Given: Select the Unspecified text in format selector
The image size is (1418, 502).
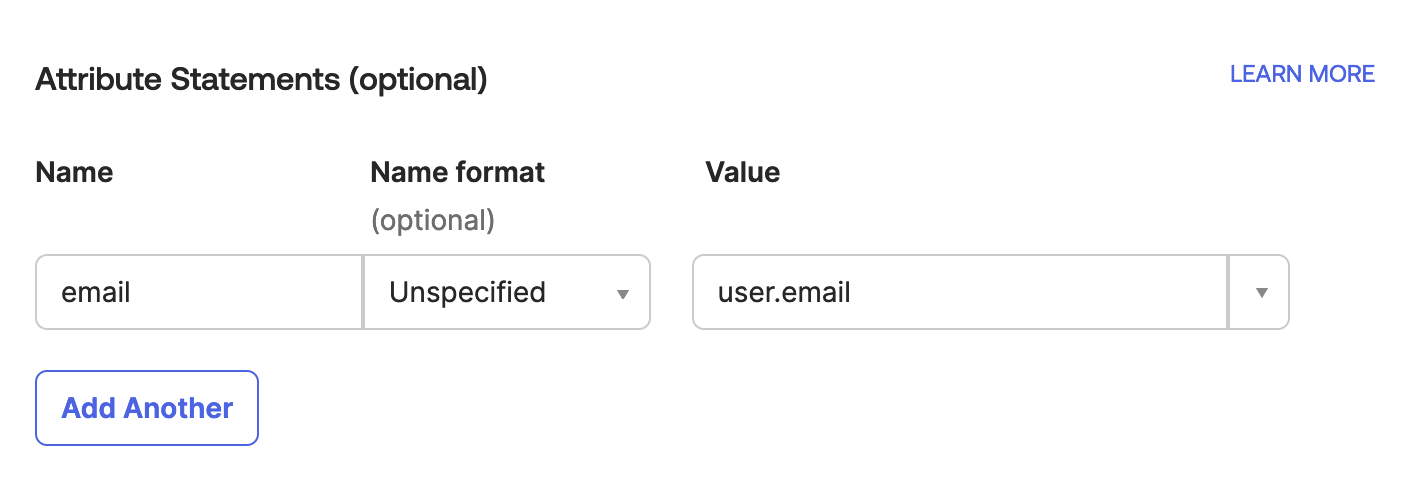Looking at the screenshot, I should point(467,292).
